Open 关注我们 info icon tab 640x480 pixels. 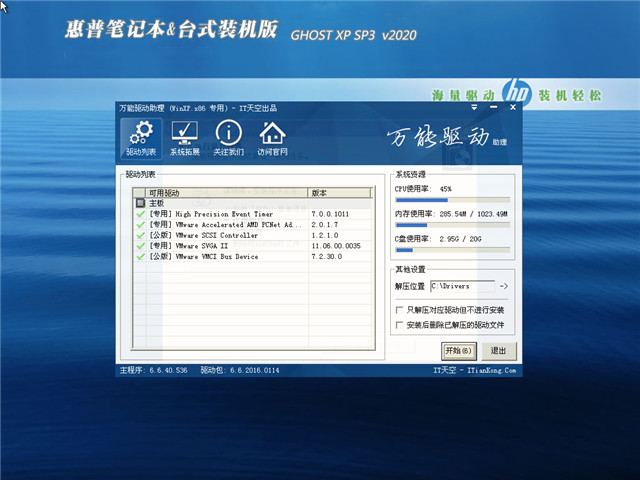(229, 139)
